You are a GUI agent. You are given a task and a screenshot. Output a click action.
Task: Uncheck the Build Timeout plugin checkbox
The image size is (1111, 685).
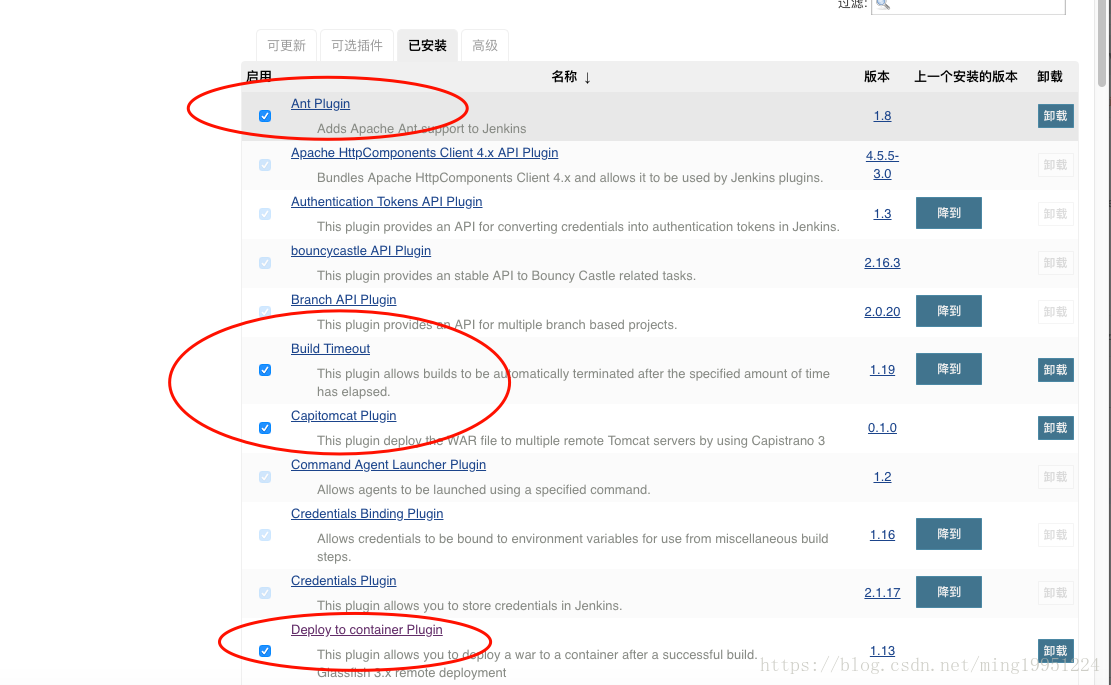265,370
